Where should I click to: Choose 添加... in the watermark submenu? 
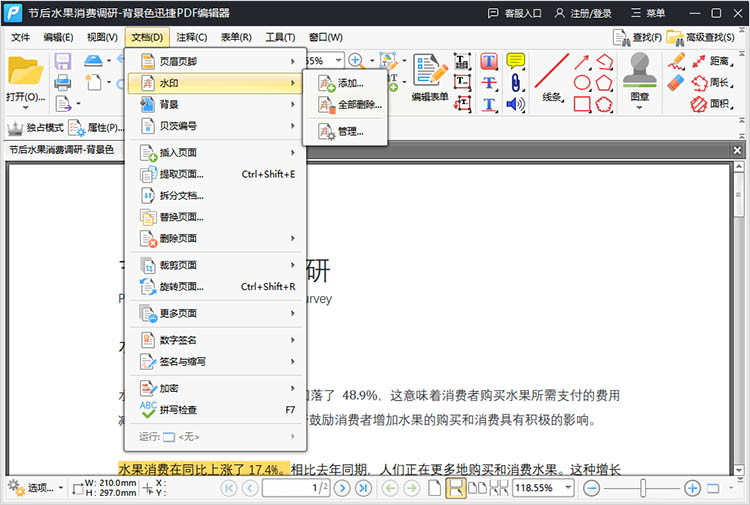point(345,83)
